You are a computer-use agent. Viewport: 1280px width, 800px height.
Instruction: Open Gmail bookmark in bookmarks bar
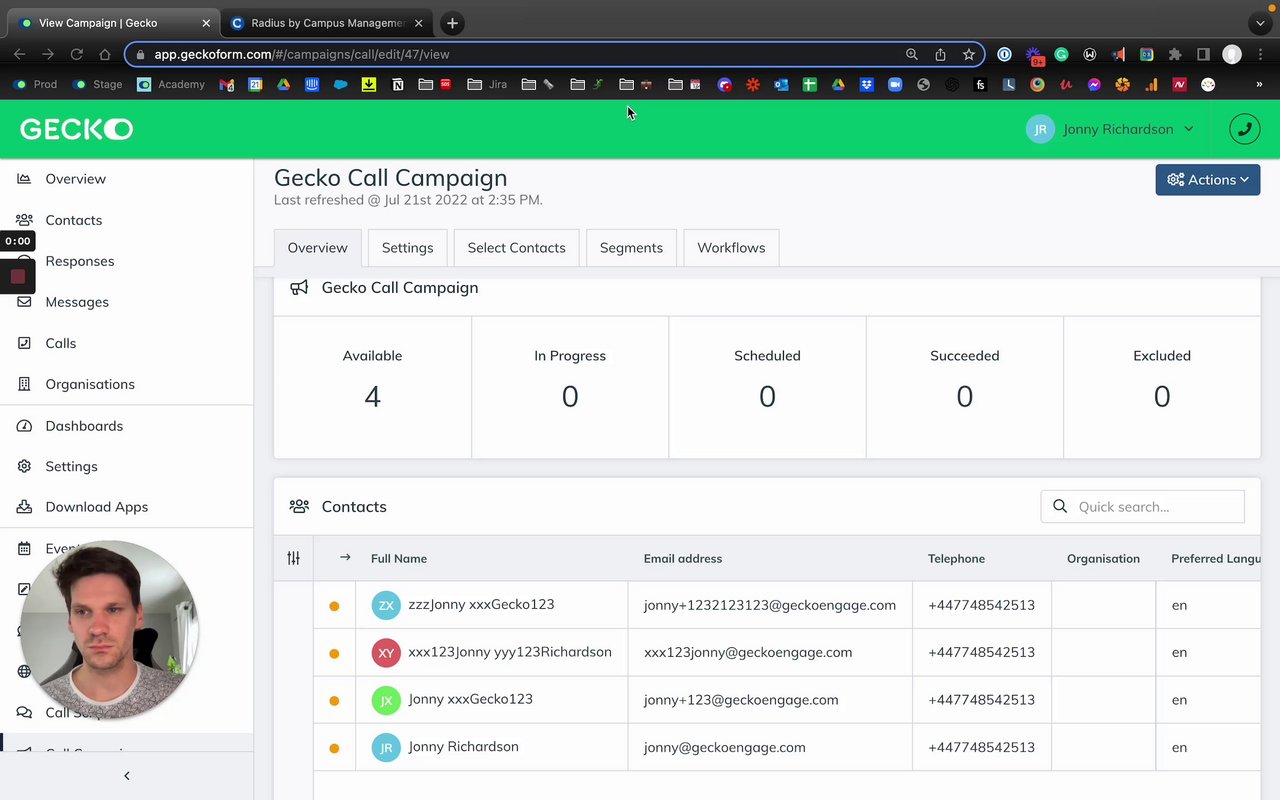[x=227, y=85]
